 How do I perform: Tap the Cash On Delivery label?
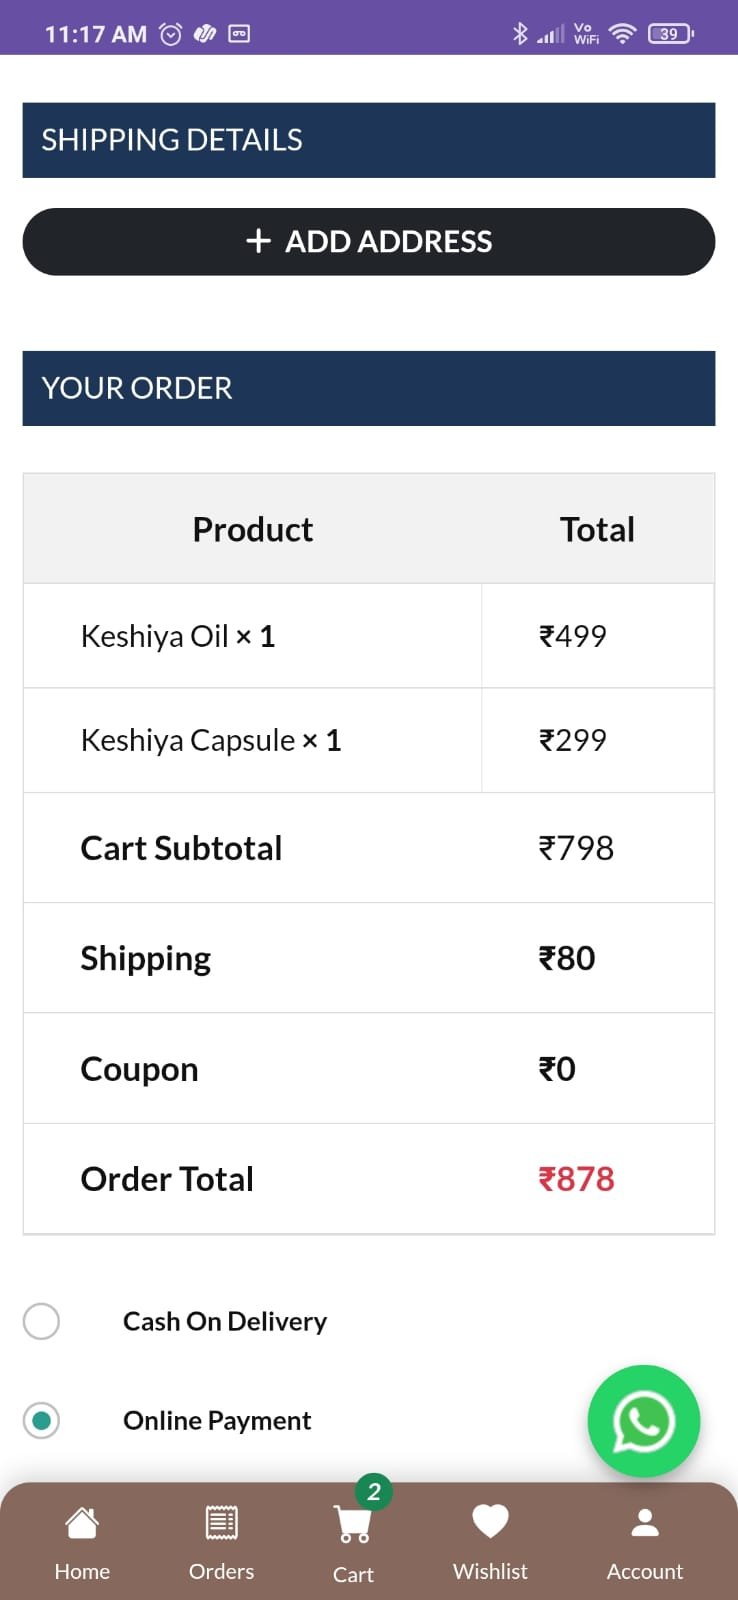click(x=225, y=1321)
